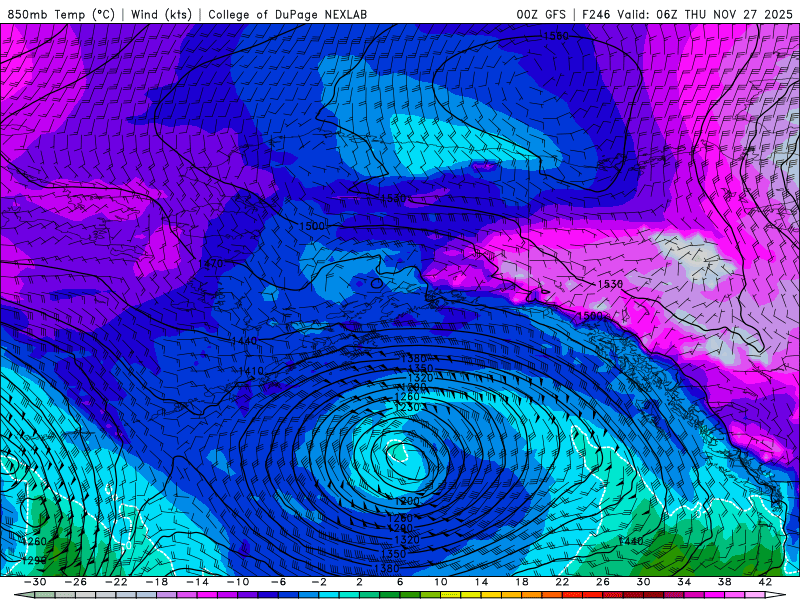
Task: Click the 42 colorbar scale value
Action: coord(765,582)
